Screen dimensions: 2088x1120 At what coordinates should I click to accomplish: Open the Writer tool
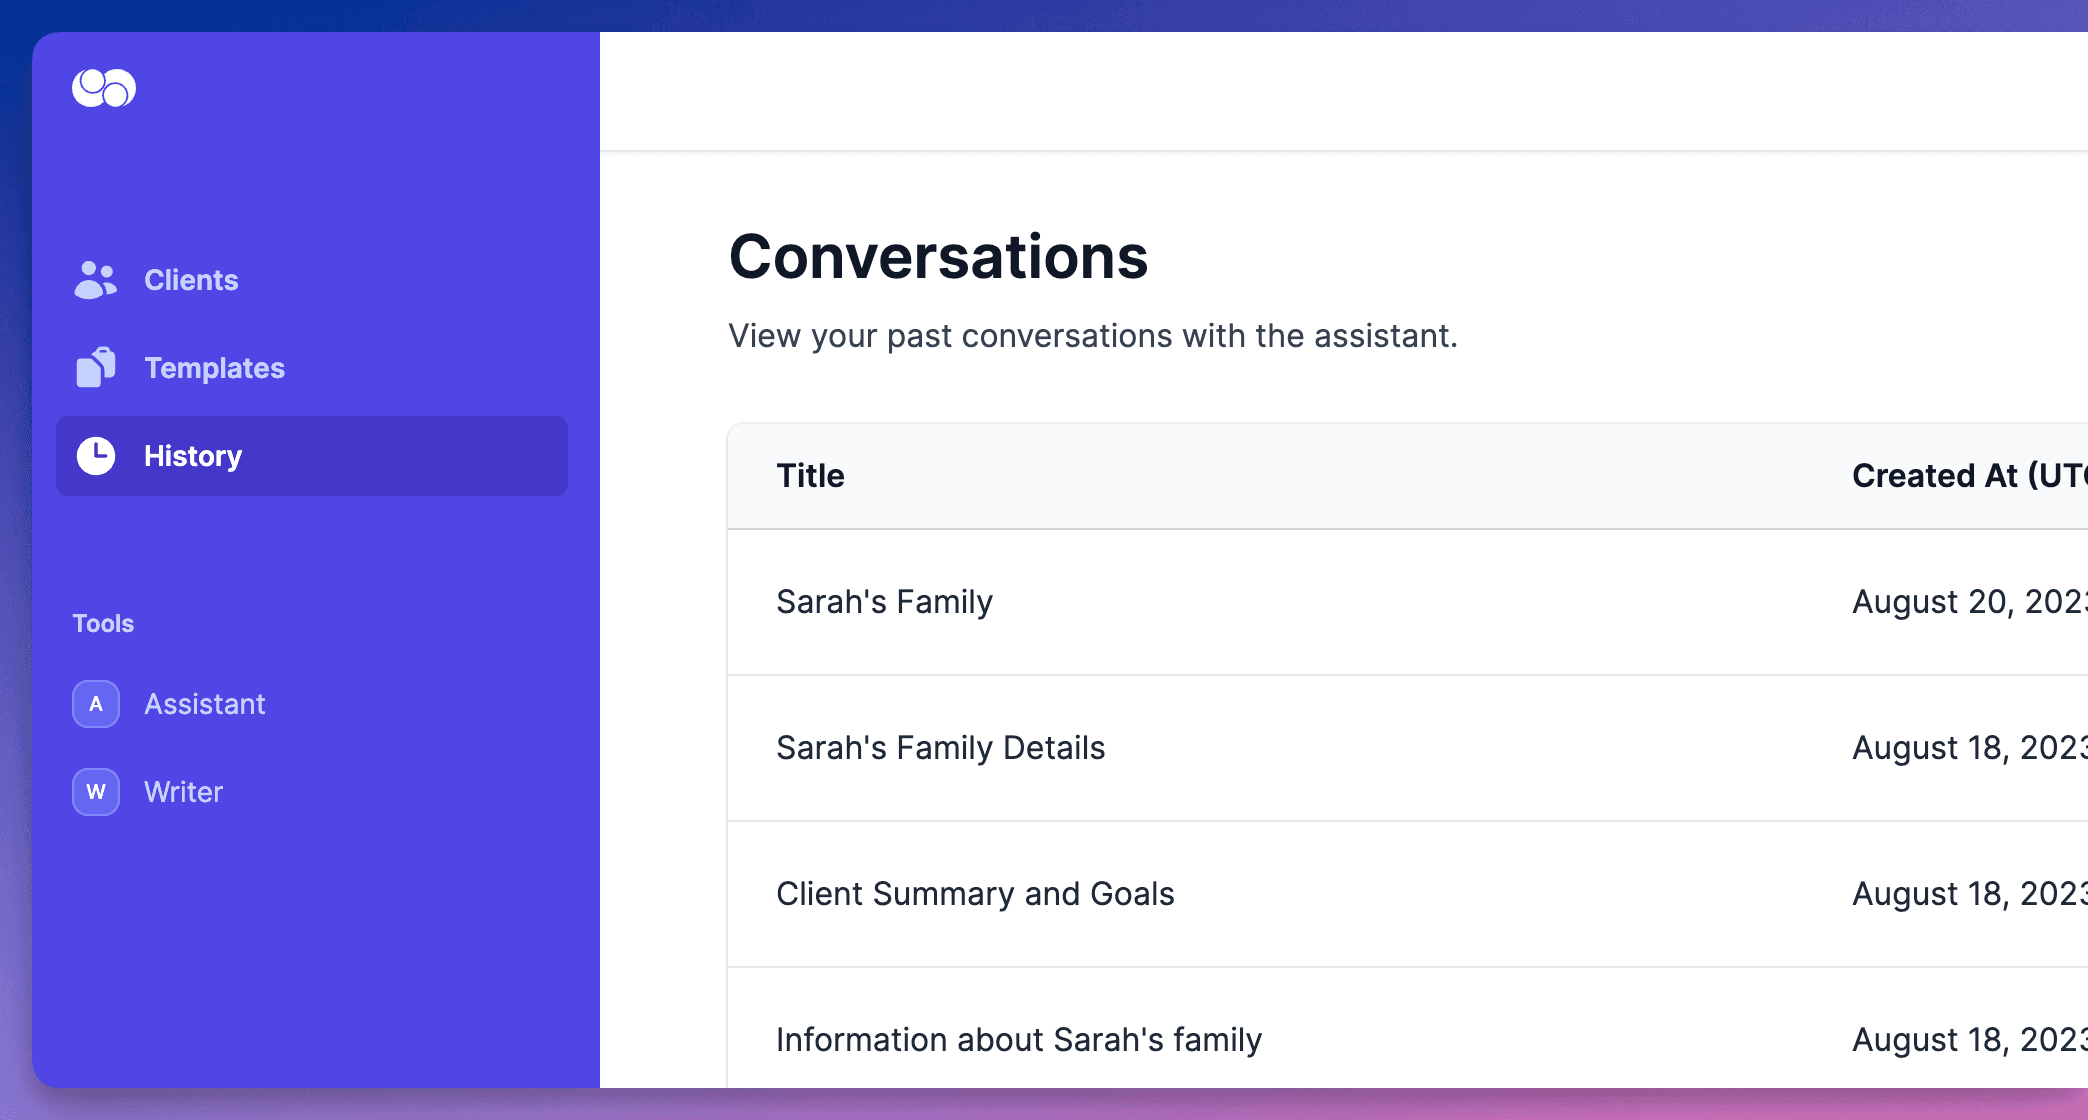[183, 792]
